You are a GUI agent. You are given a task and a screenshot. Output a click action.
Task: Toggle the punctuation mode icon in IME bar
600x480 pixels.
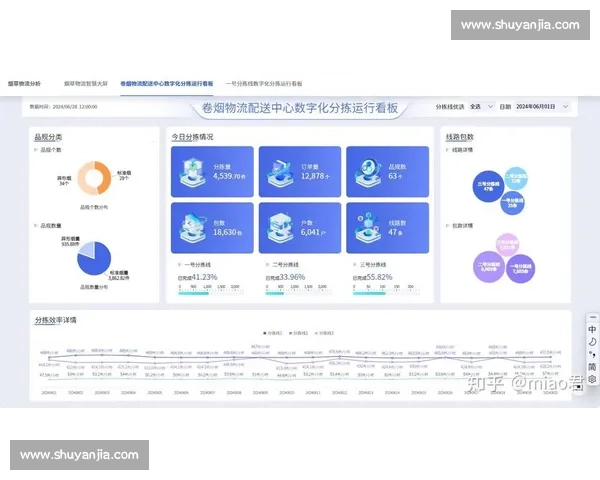pos(592,354)
